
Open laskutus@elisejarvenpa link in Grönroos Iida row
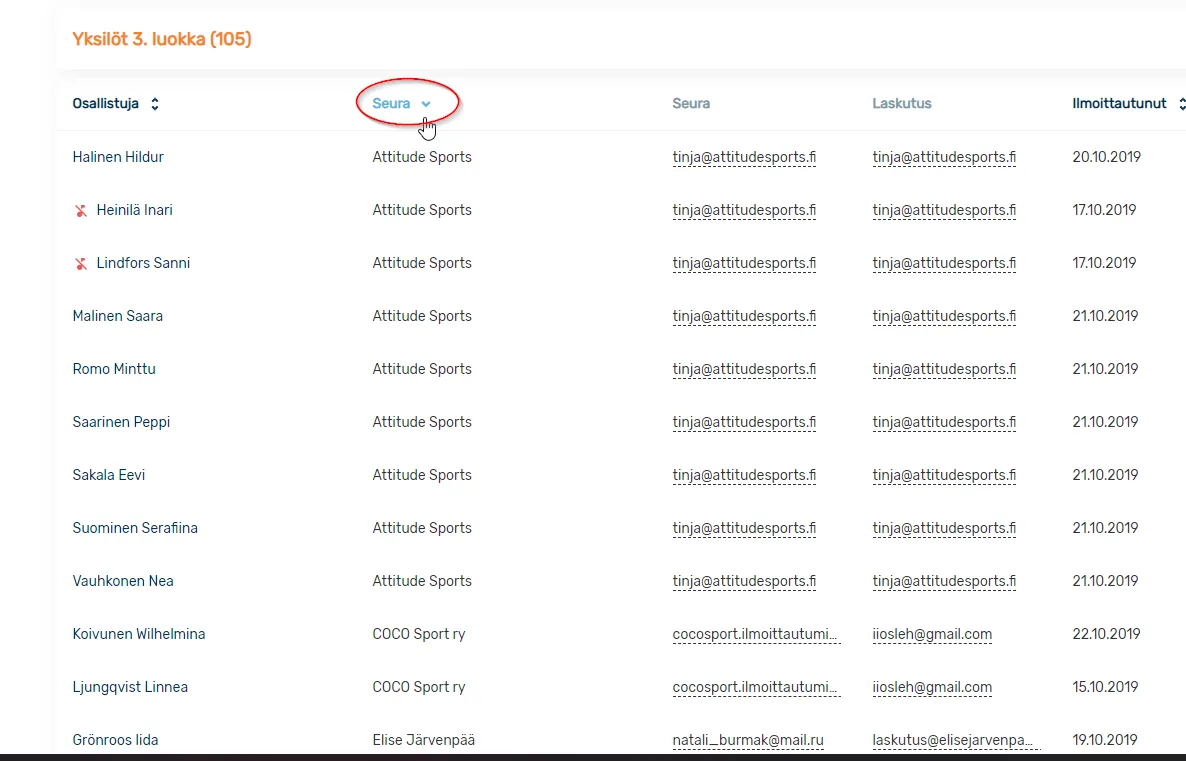pos(956,740)
